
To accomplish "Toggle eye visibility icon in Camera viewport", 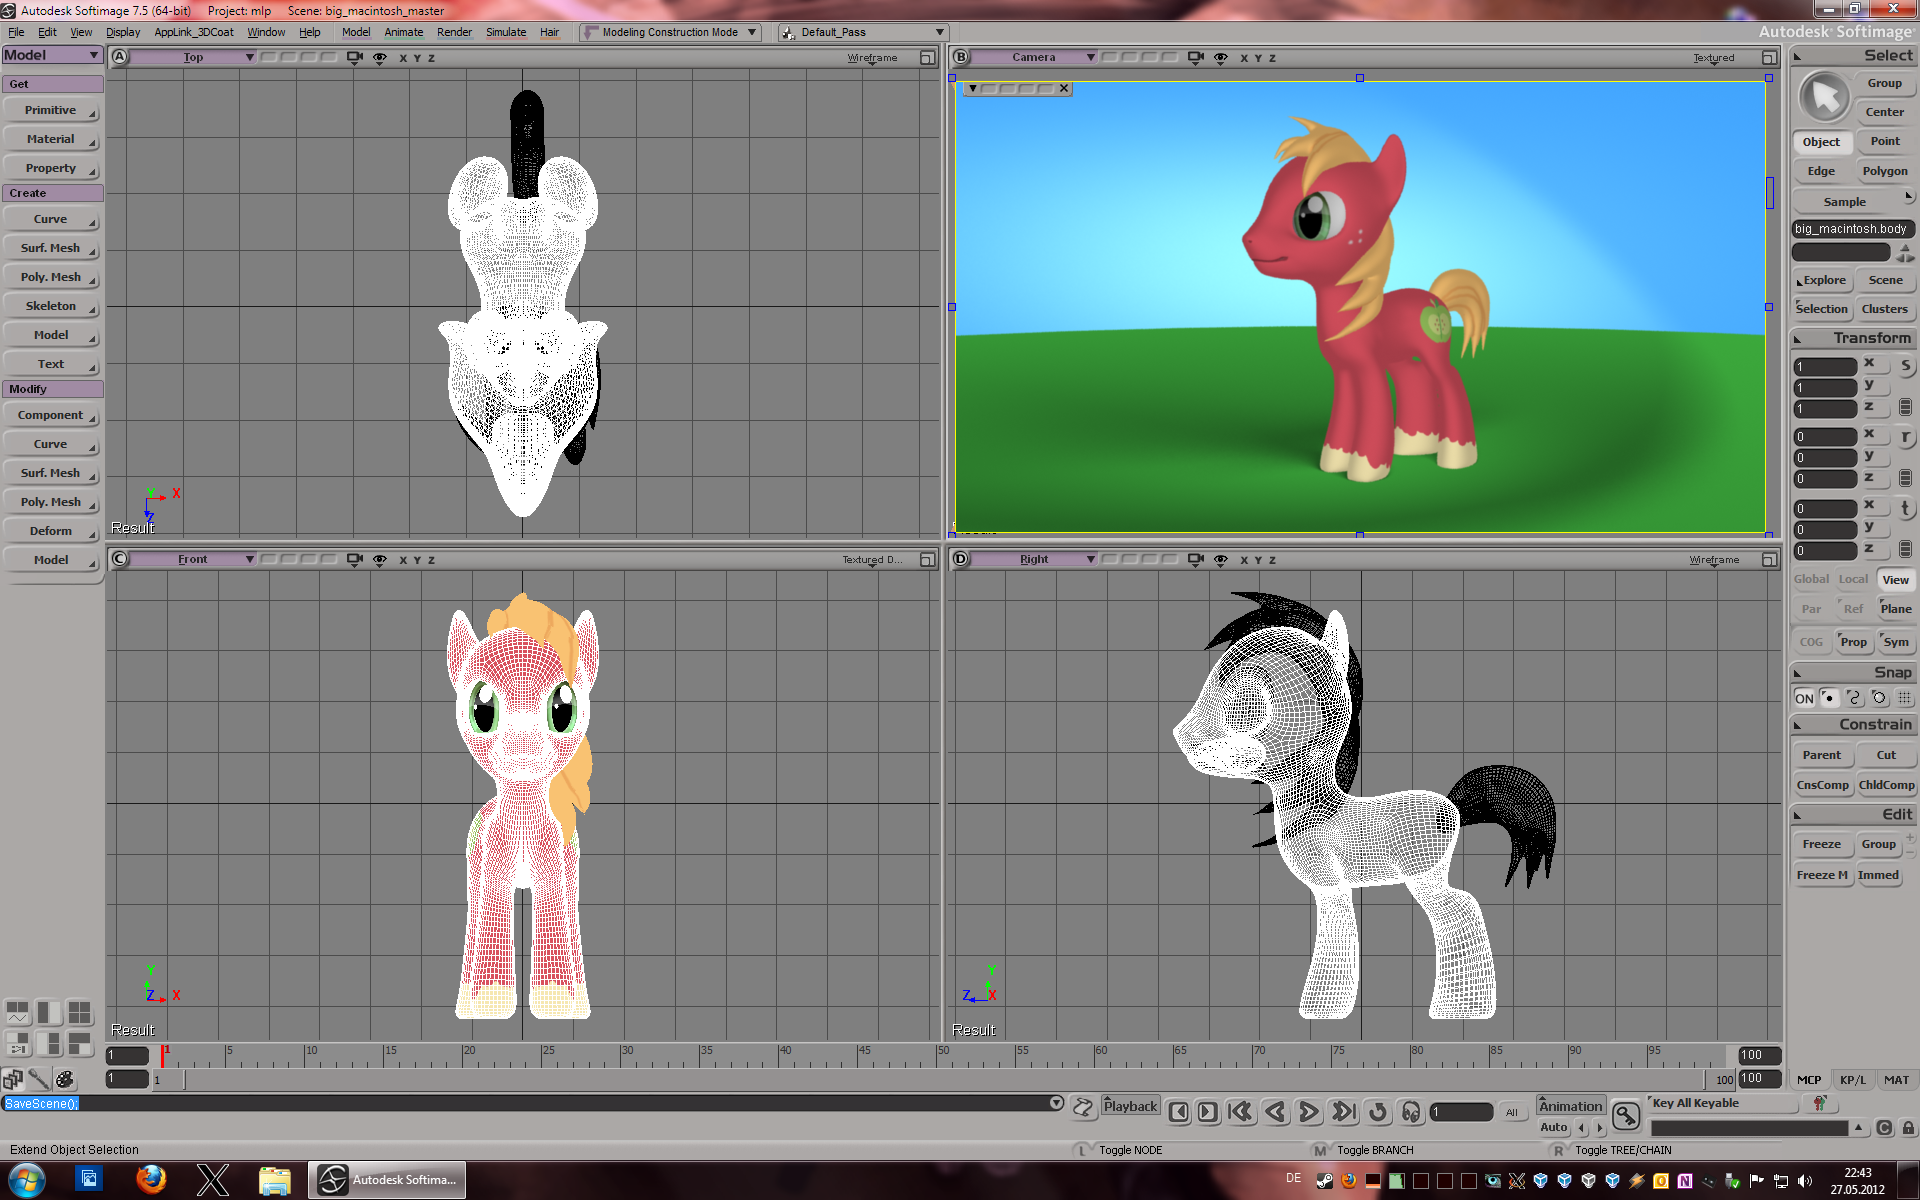I will (x=1221, y=58).
